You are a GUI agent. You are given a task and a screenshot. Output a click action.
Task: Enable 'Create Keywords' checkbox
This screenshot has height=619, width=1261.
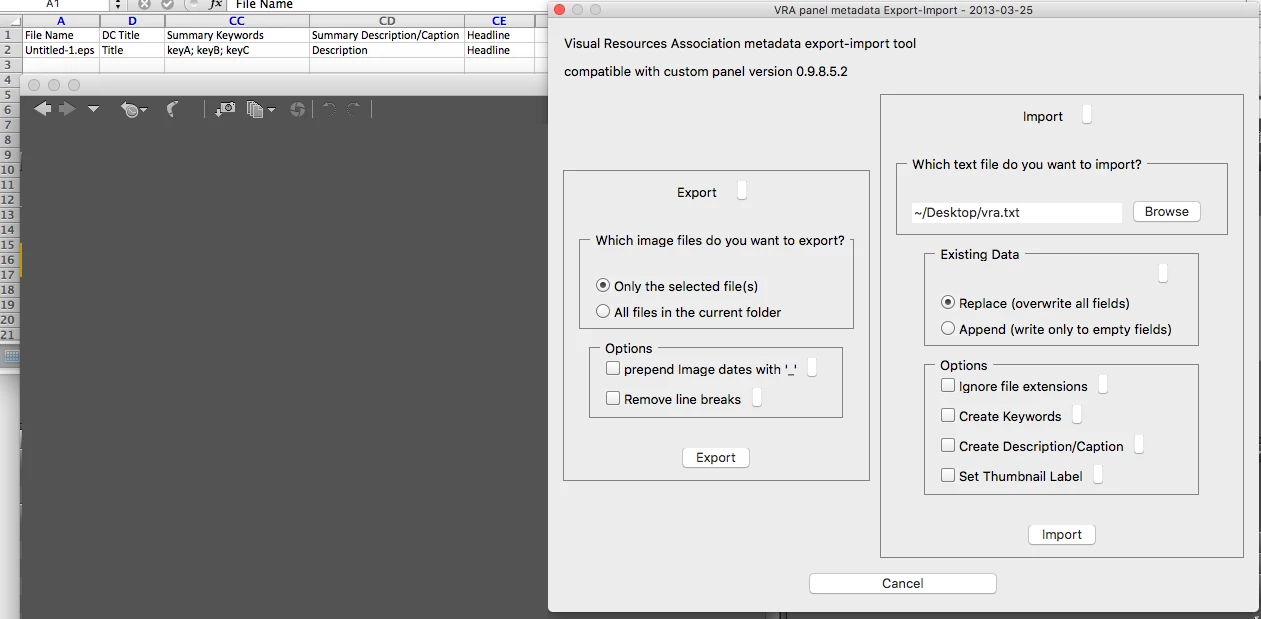pos(948,416)
